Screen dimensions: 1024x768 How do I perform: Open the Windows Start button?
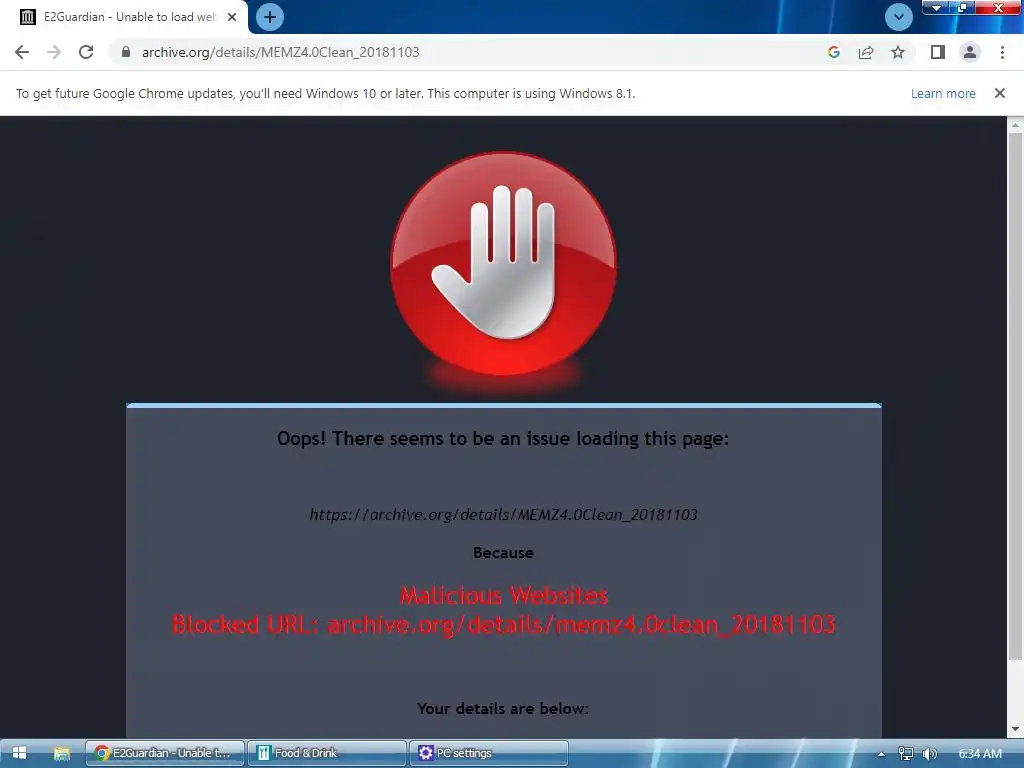click(19, 753)
